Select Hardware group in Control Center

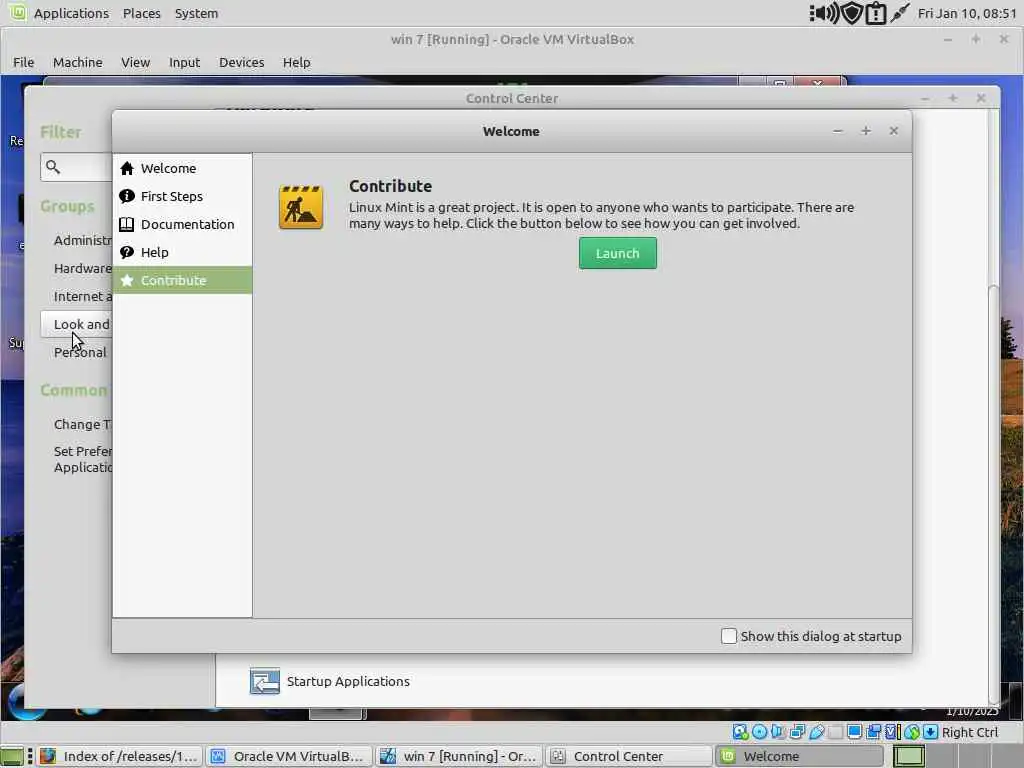pos(82,268)
